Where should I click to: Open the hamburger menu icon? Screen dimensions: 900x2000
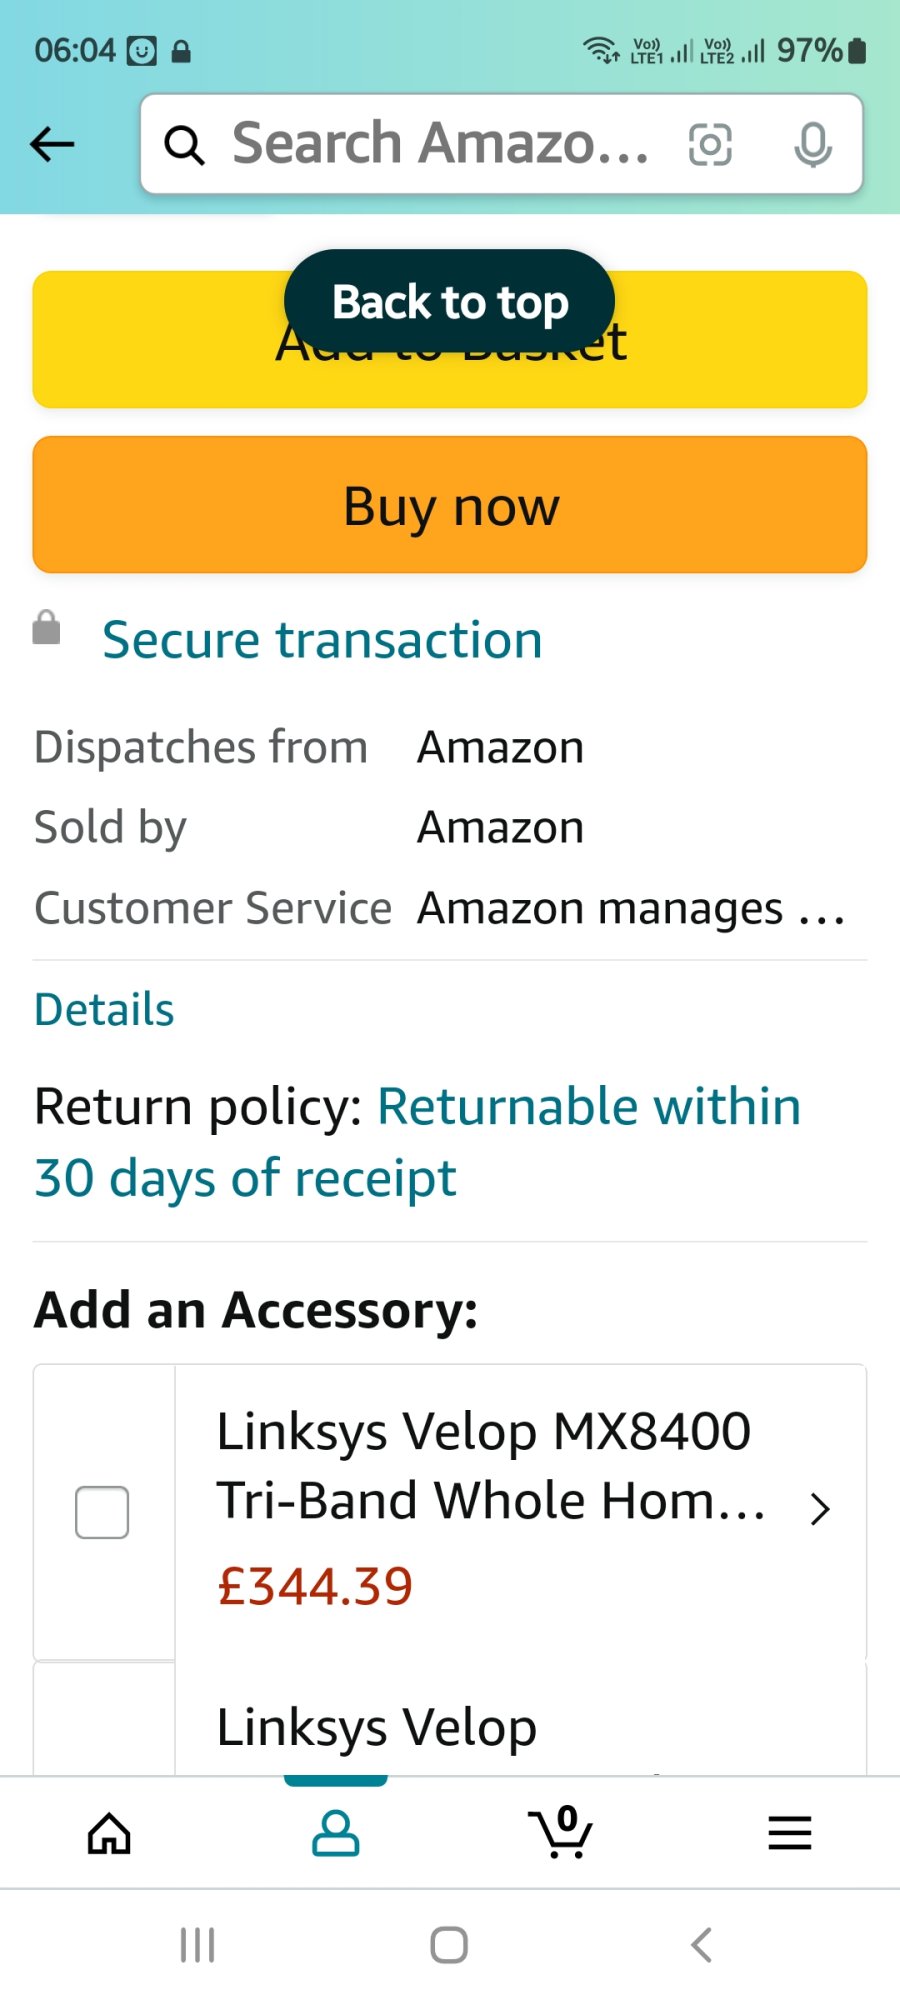pyautogui.click(x=789, y=1833)
